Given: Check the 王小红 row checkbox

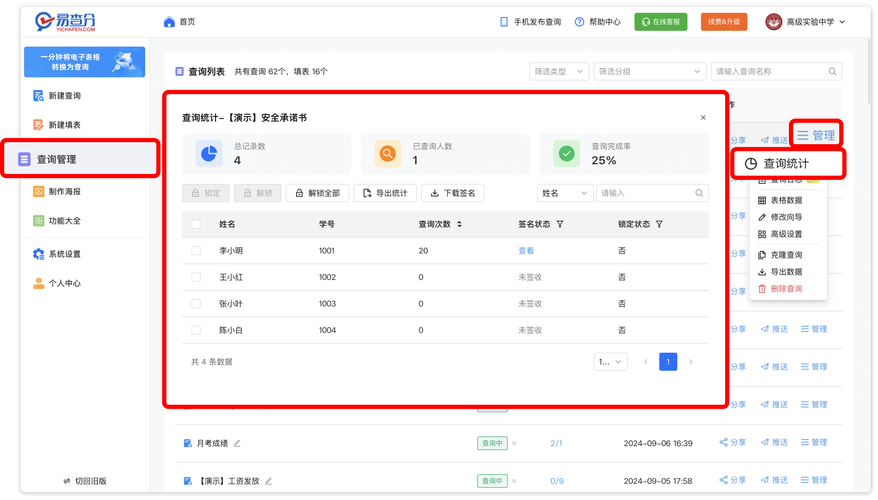Looking at the screenshot, I should click(x=196, y=277).
